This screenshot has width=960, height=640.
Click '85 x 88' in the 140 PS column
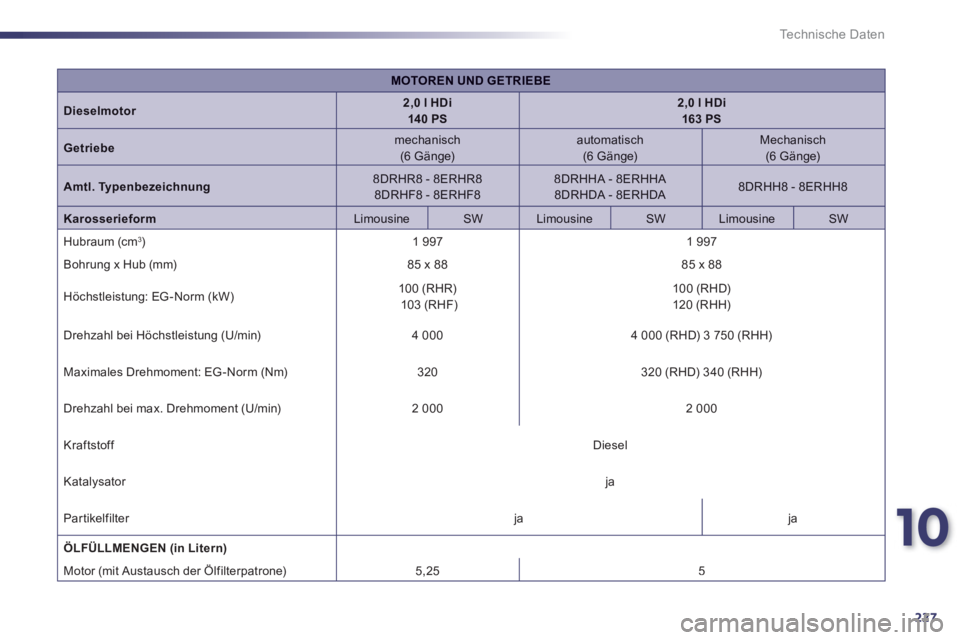point(427,265)
